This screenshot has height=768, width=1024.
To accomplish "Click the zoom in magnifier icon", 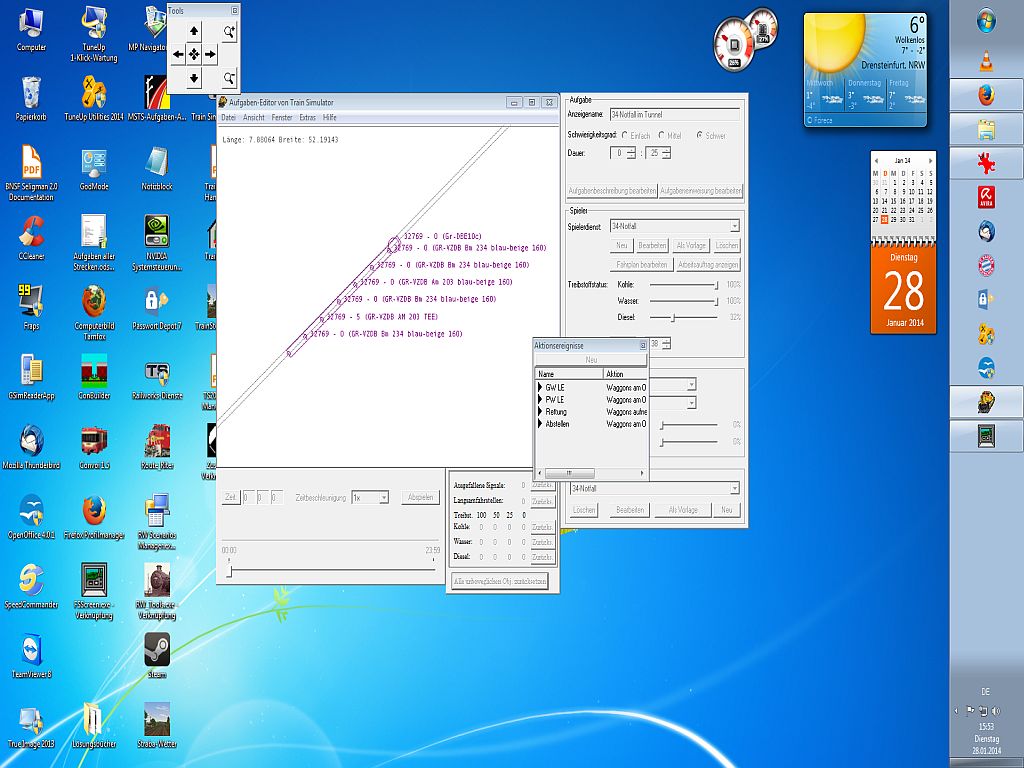I will 229,32.
